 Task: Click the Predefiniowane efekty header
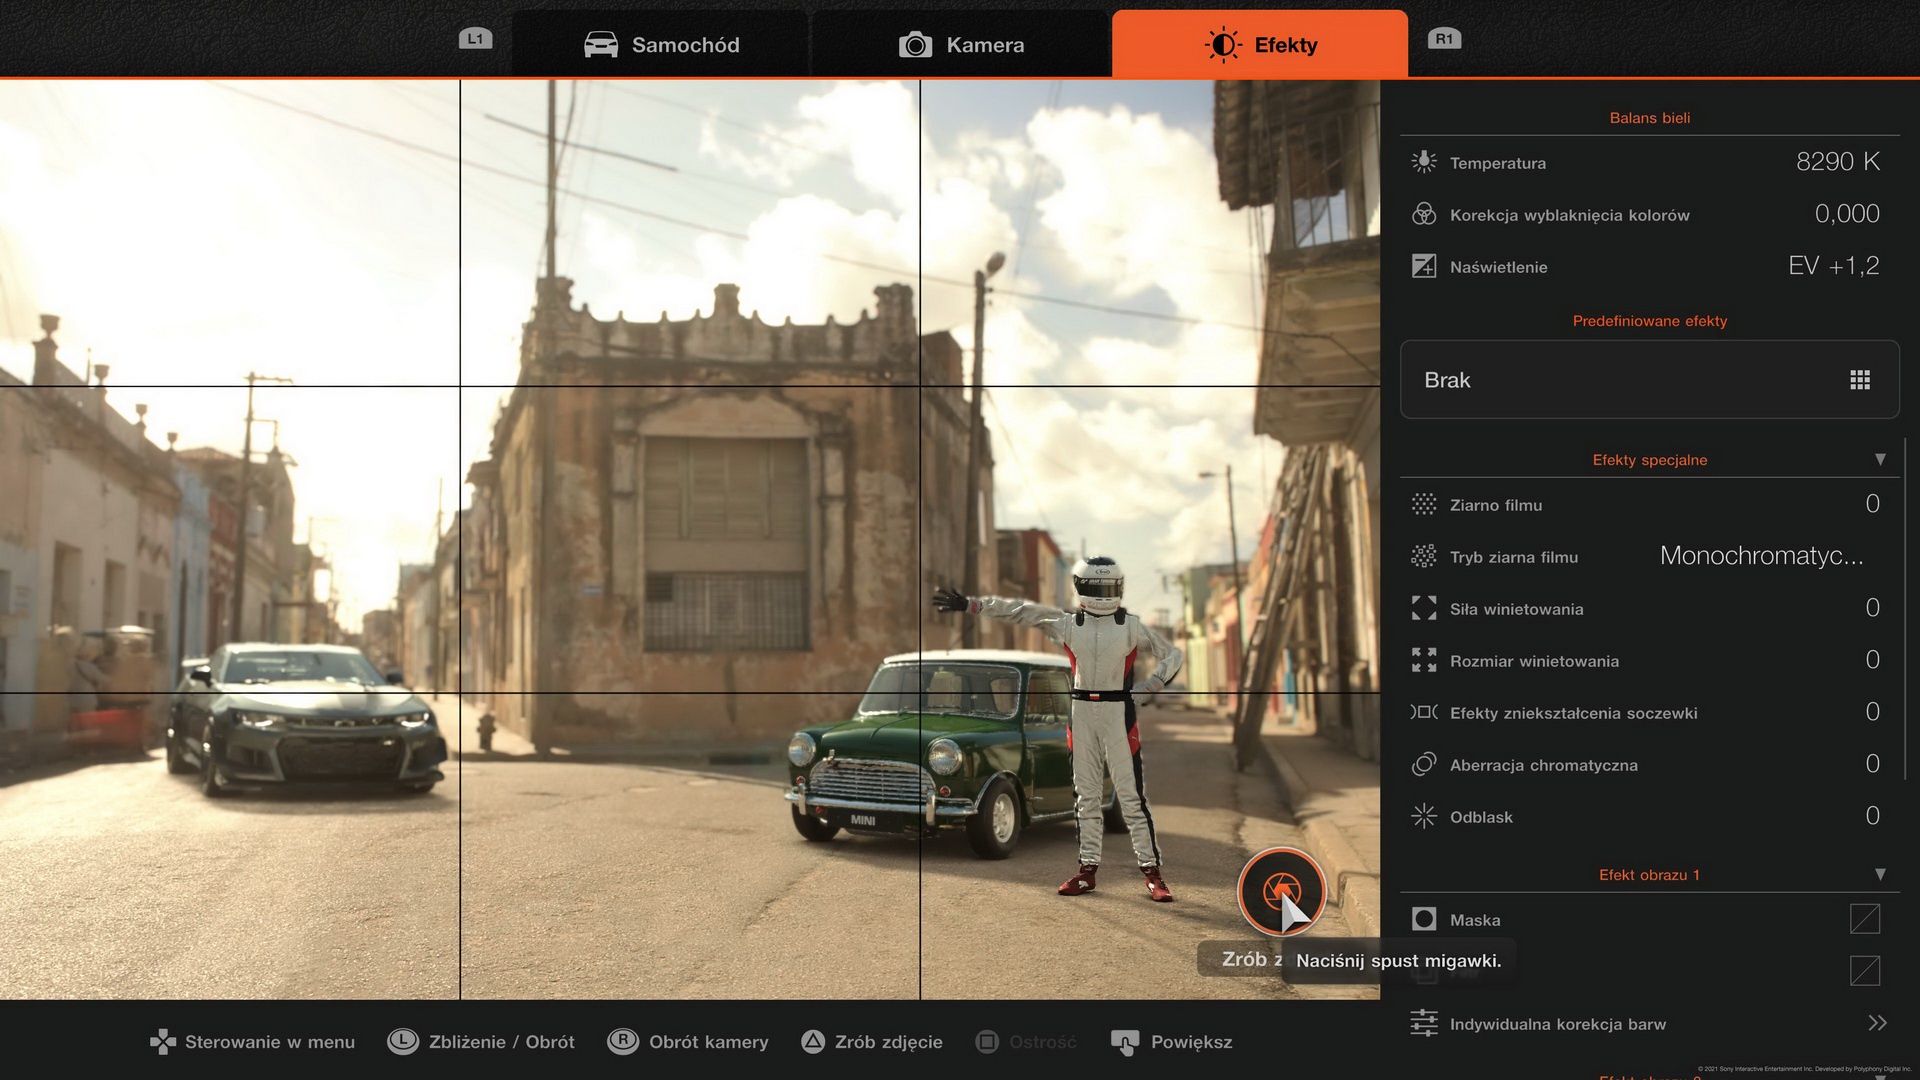1650,321
